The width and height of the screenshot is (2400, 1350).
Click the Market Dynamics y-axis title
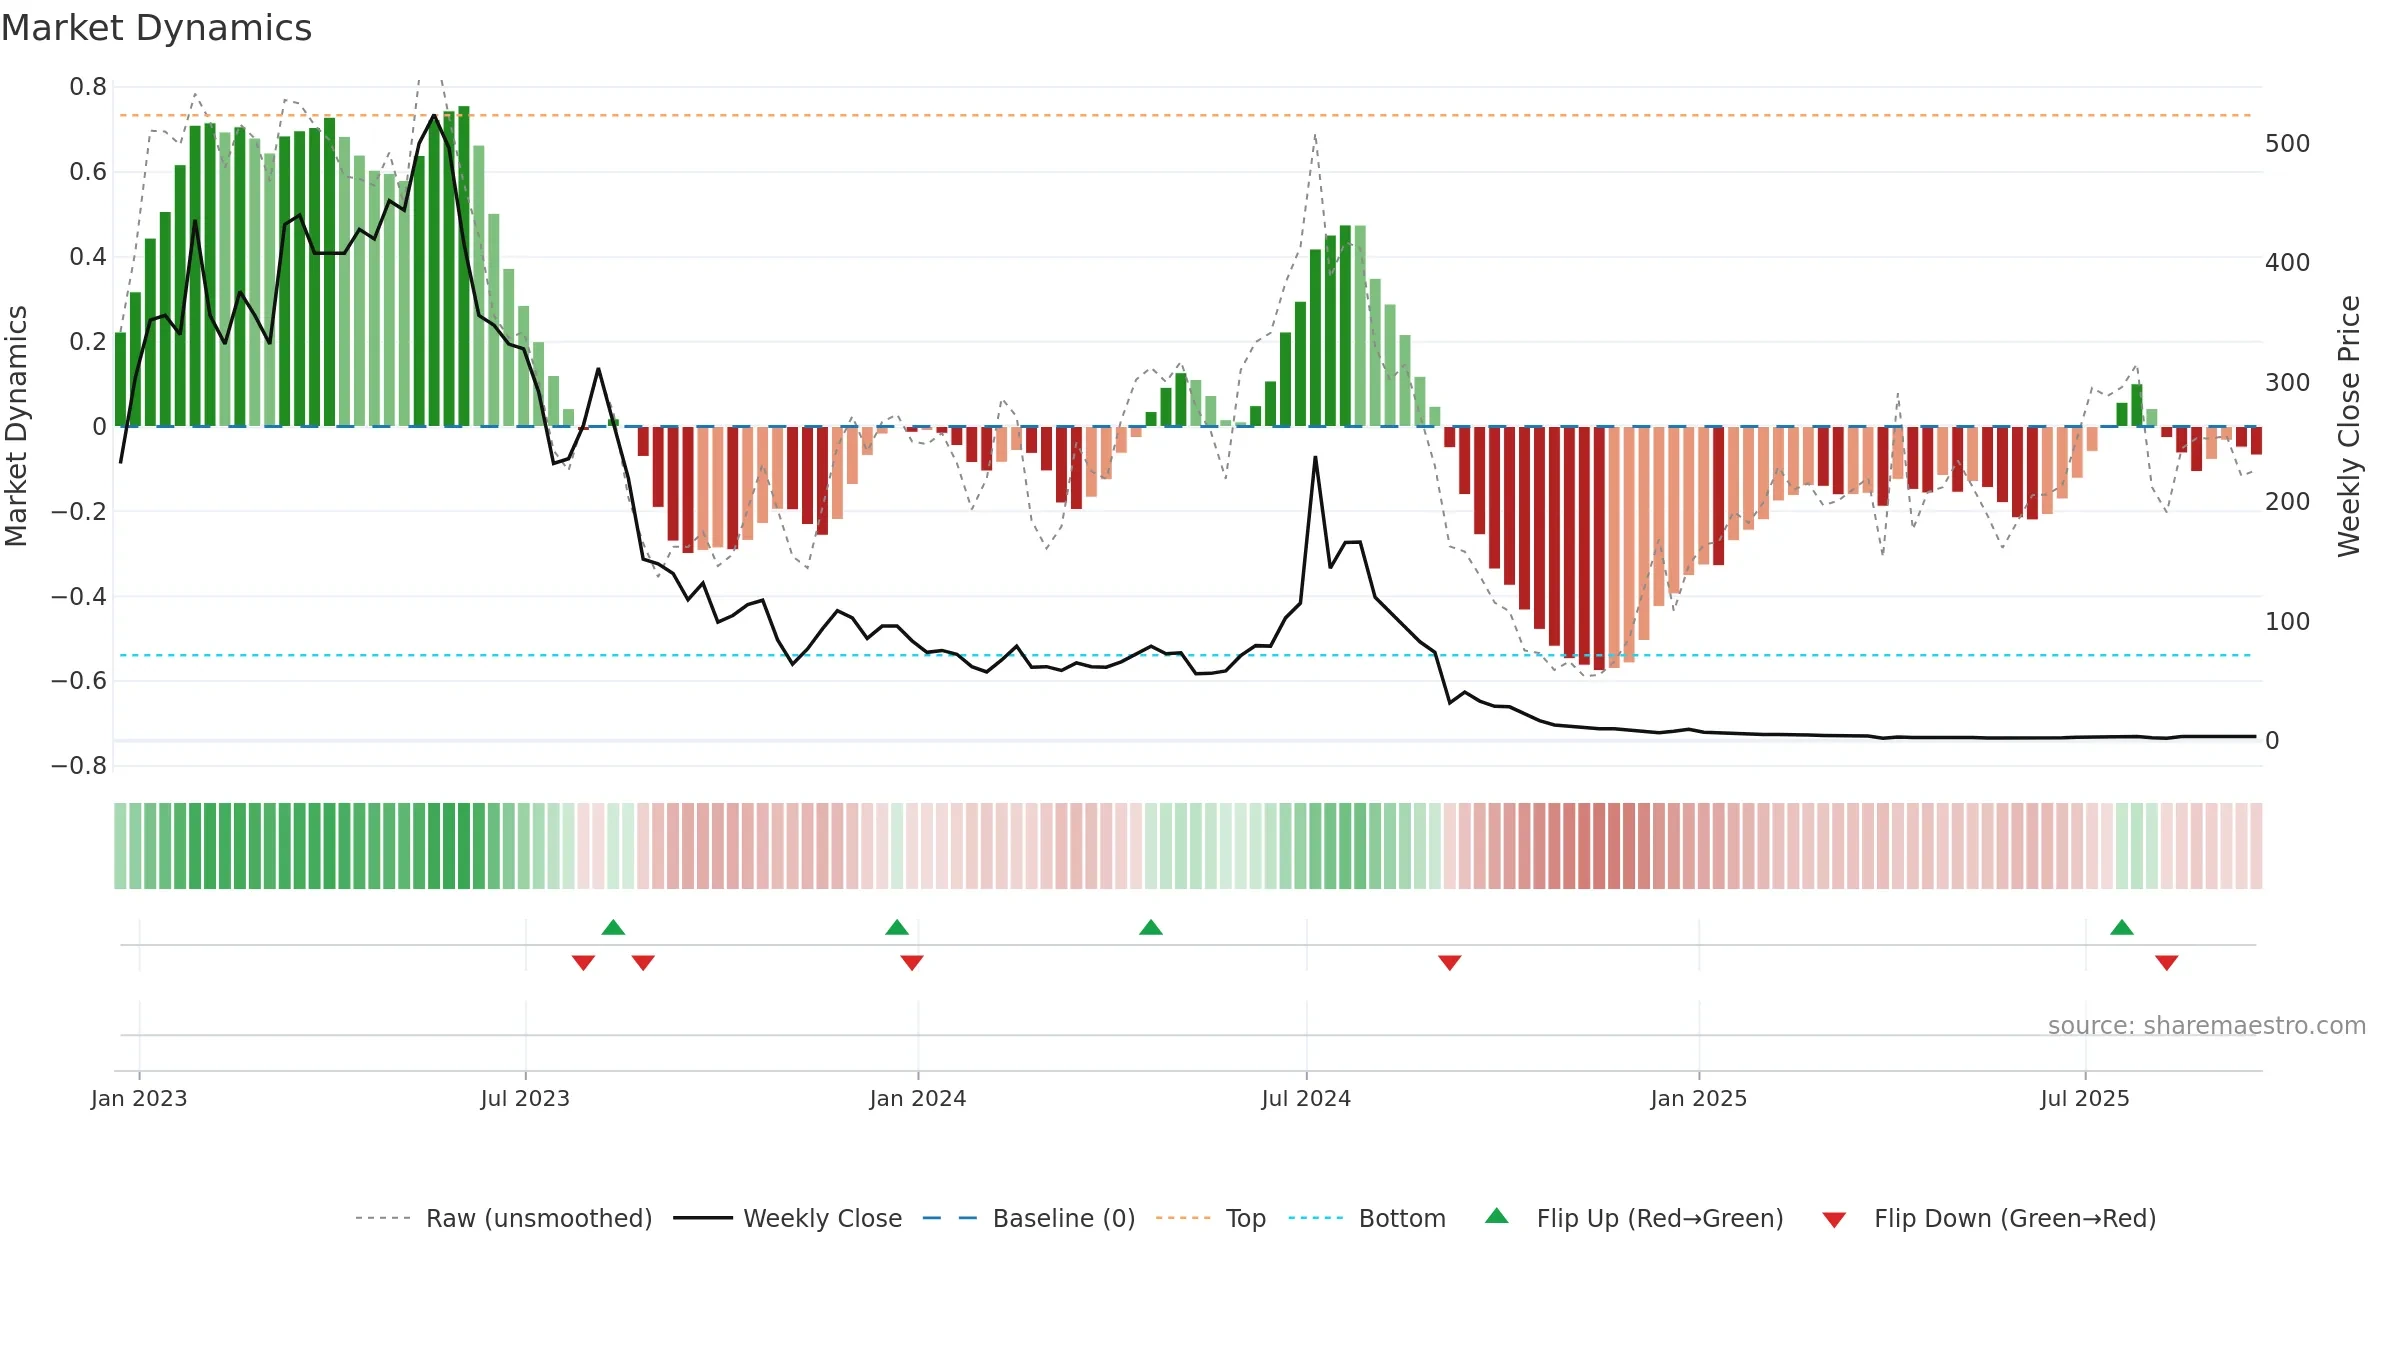pyautogui.click(x=16, y=426)
